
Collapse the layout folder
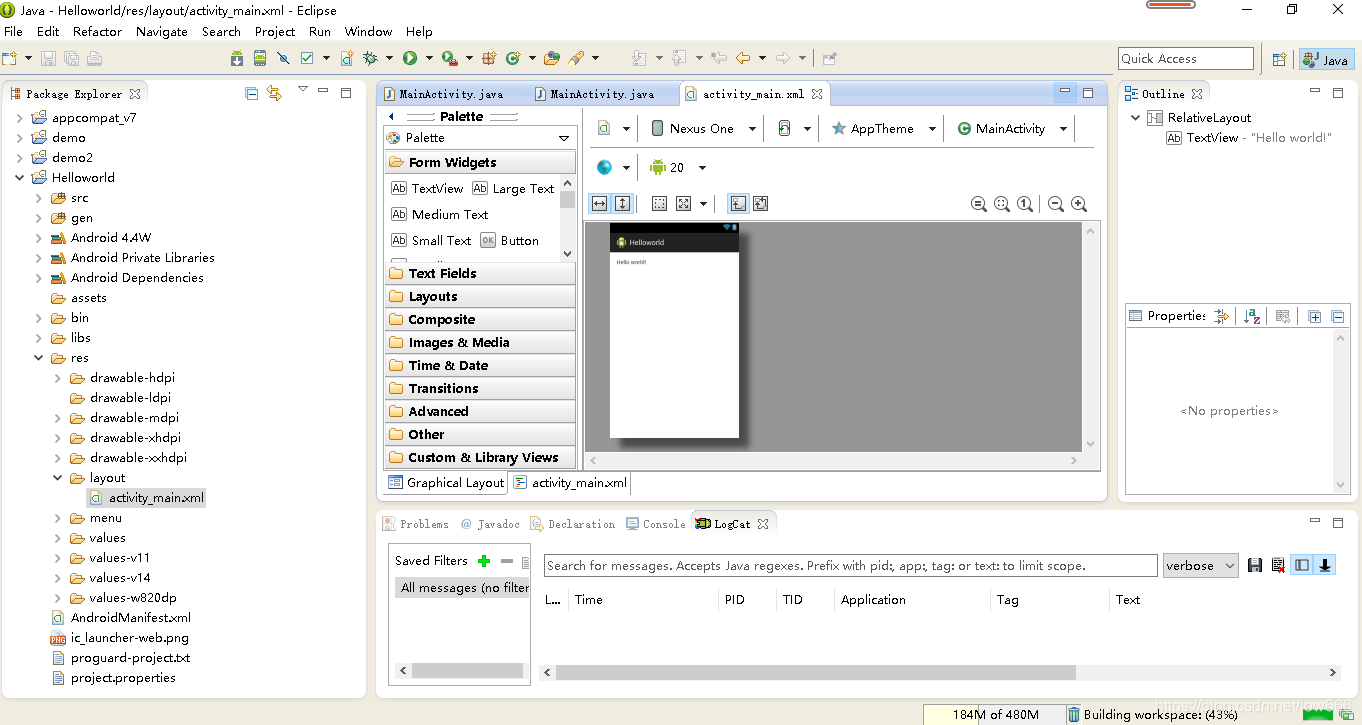coord(58,477)
